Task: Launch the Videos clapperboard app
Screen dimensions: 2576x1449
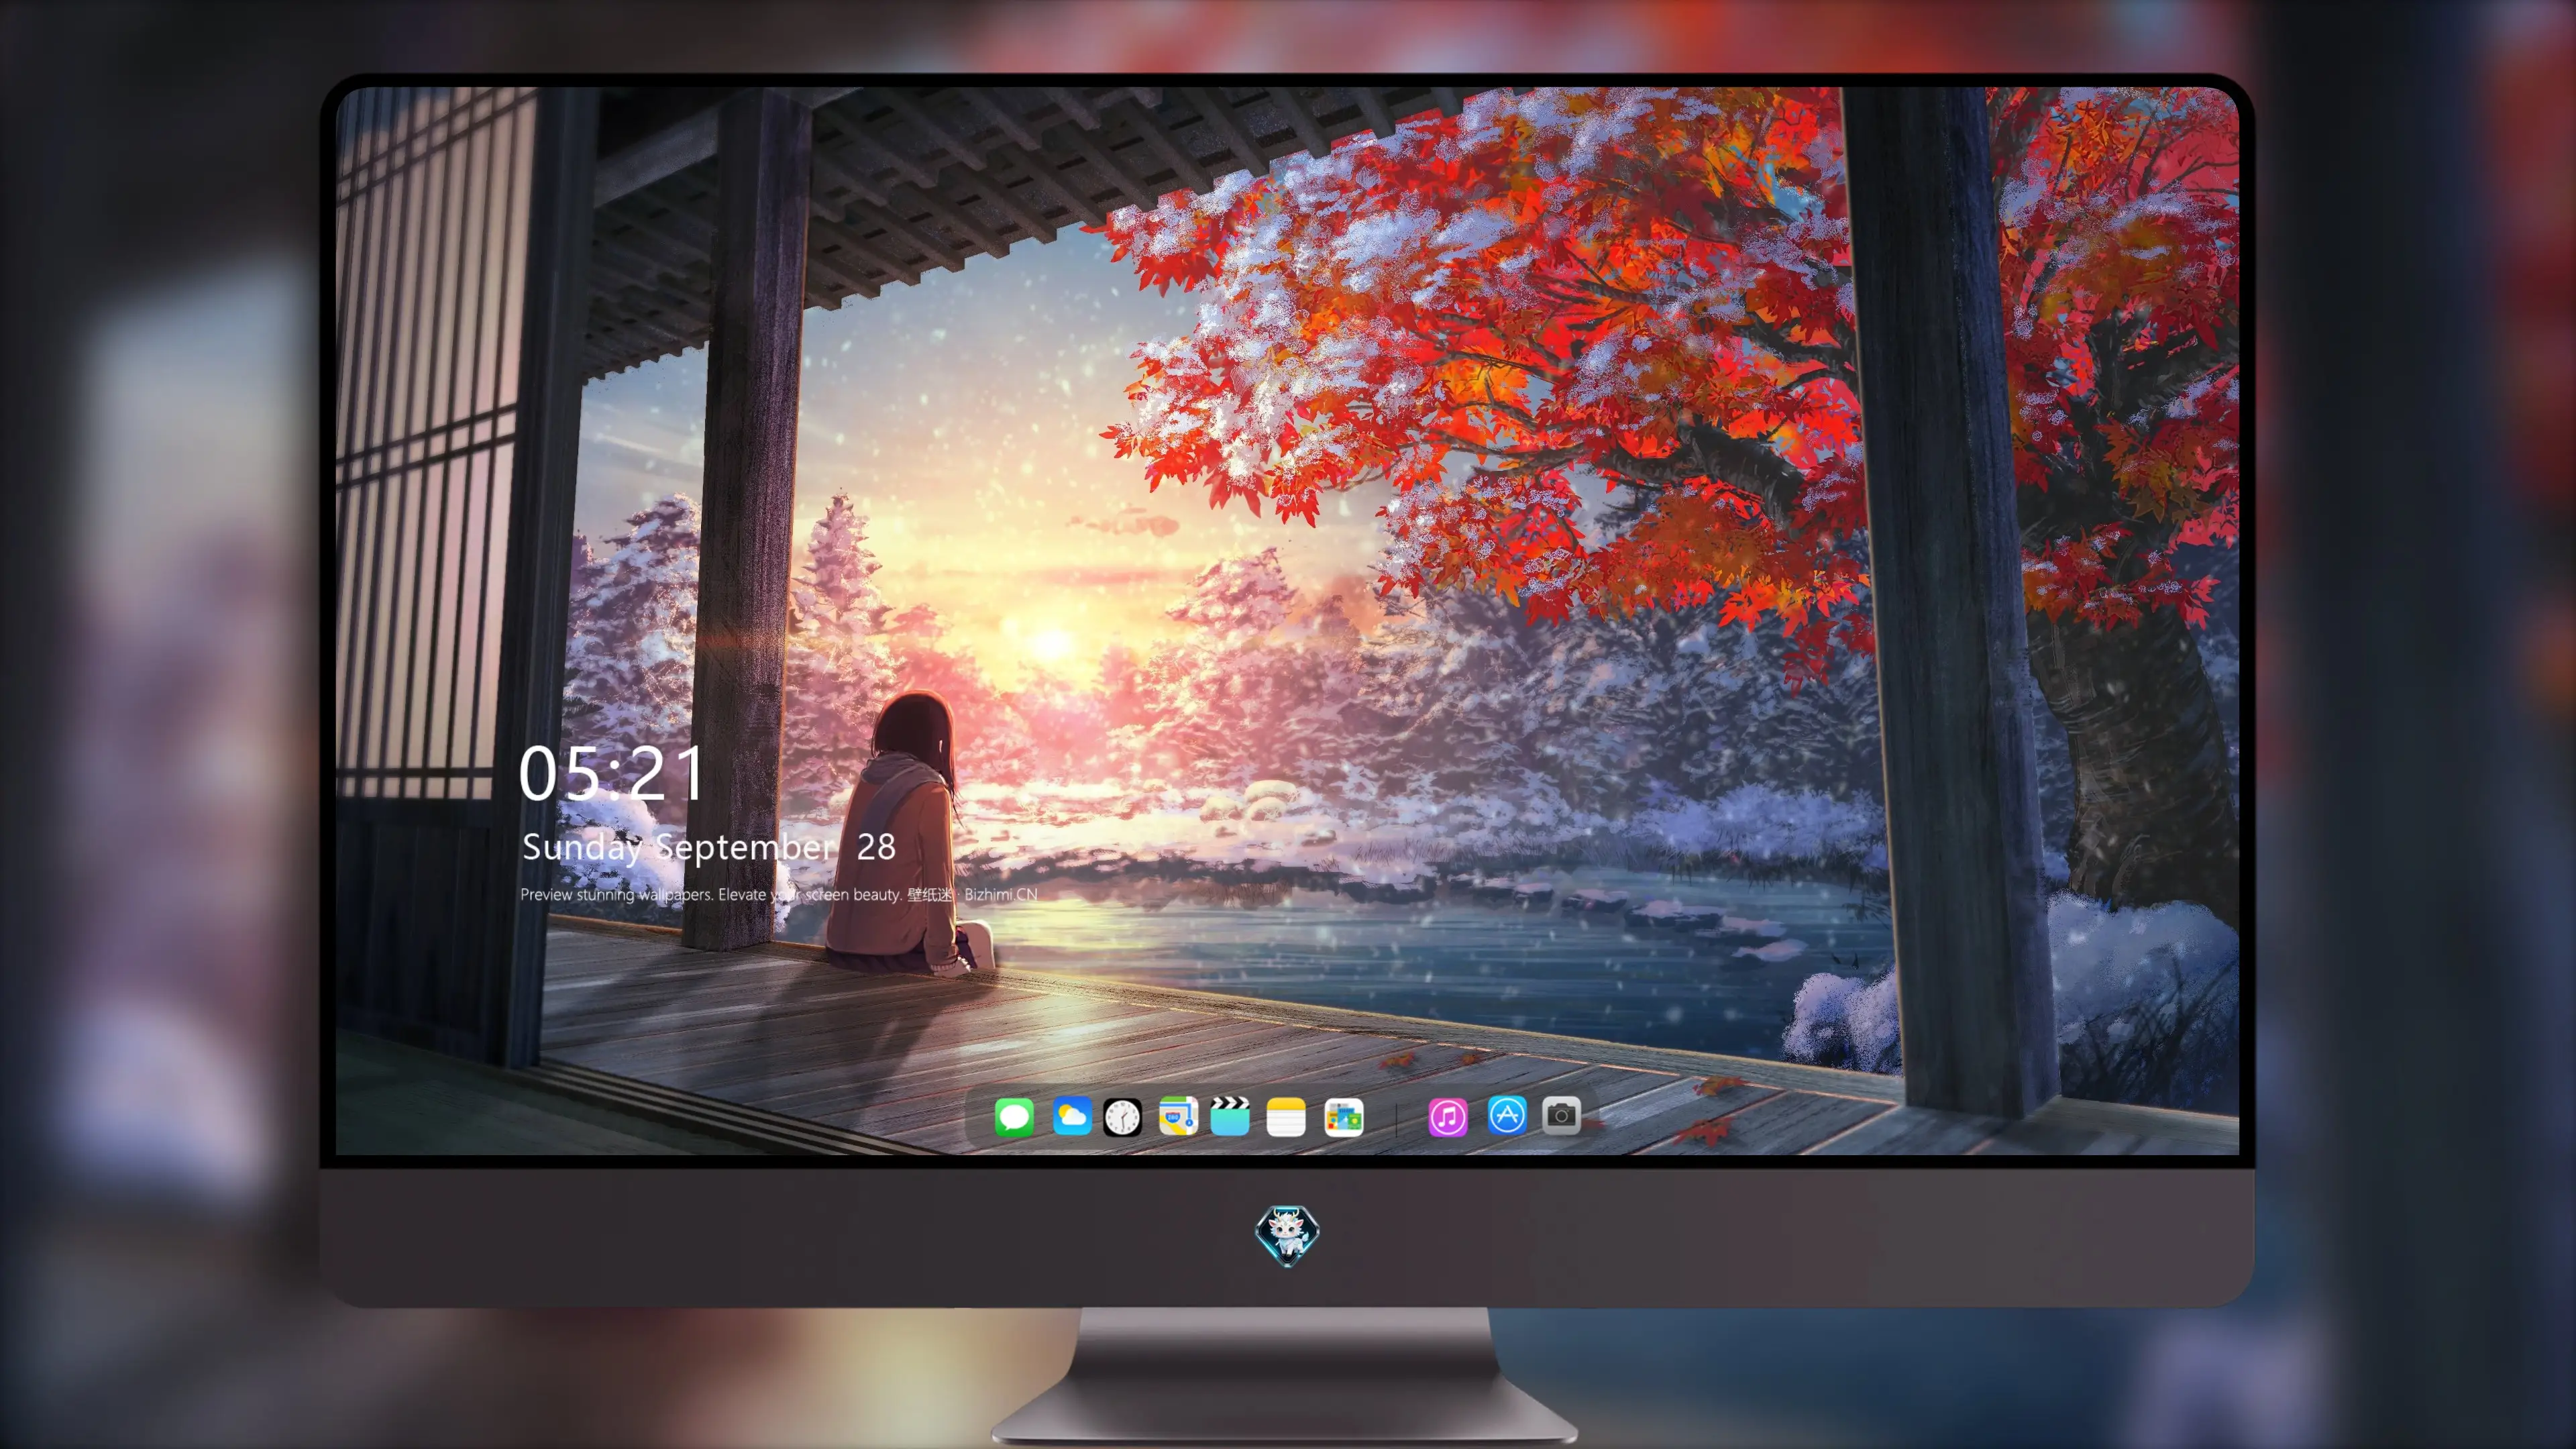Action: 1230,1116
